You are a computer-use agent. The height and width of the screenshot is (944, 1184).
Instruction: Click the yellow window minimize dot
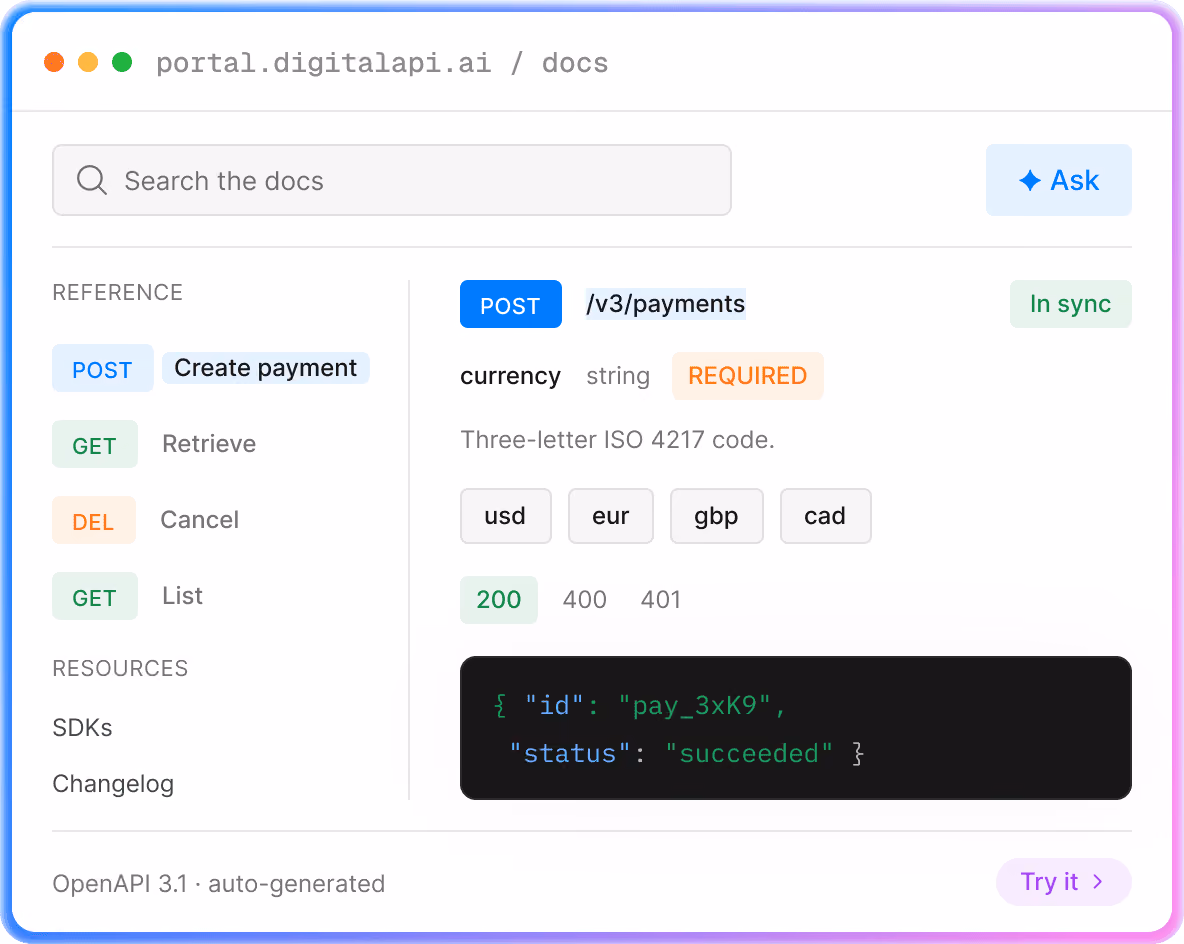88,62
